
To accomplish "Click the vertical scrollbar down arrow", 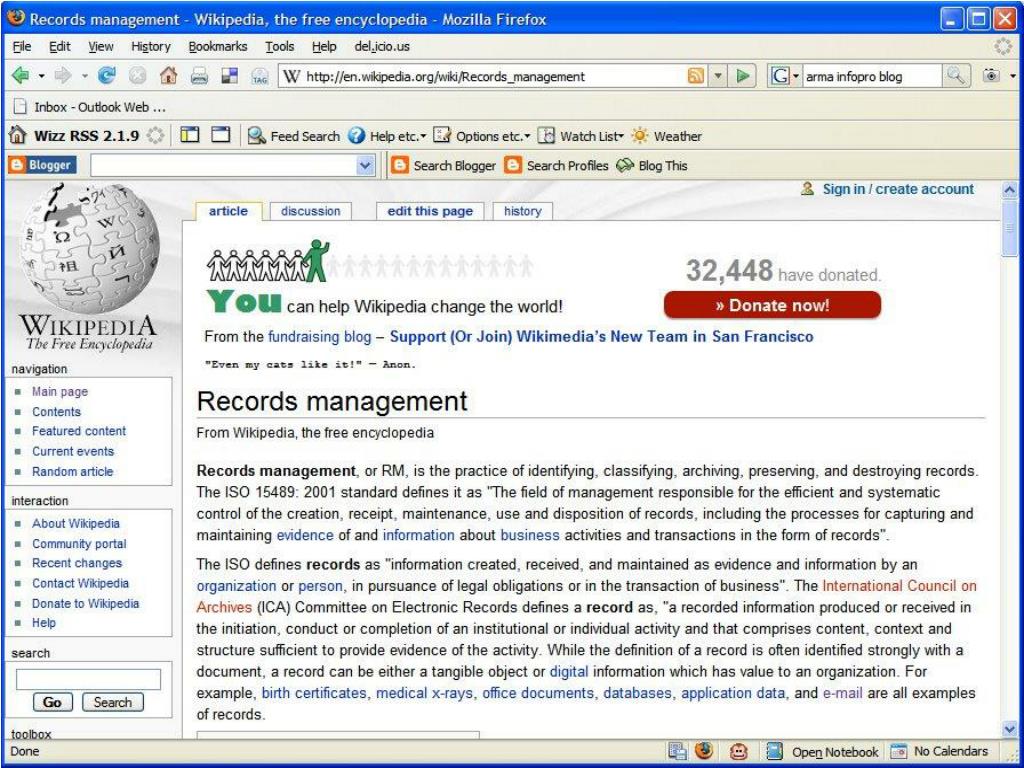I will pyautogui.click(x=1009, y=729).
